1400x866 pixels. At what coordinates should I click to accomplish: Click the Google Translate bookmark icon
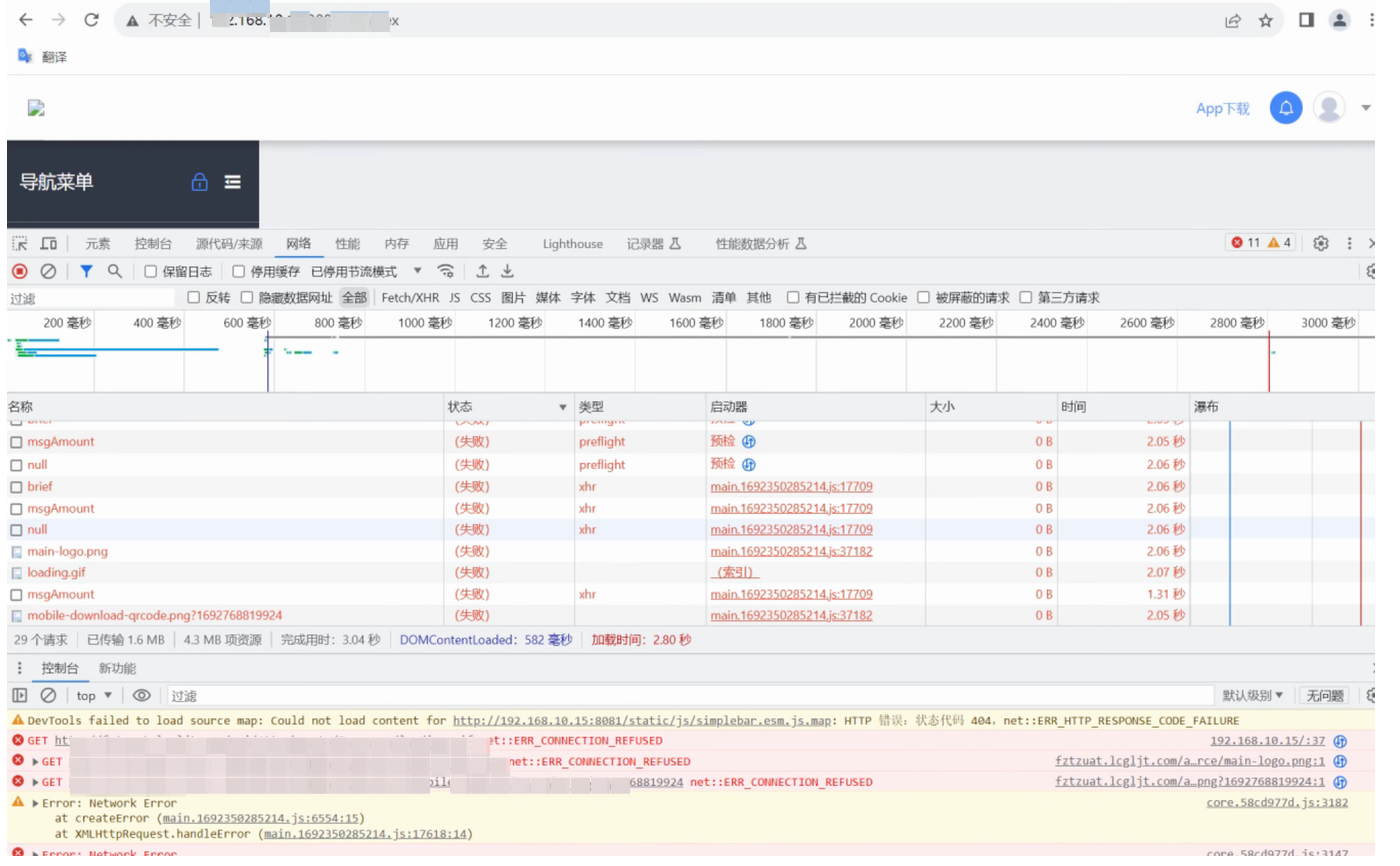[x=26, y=56]
